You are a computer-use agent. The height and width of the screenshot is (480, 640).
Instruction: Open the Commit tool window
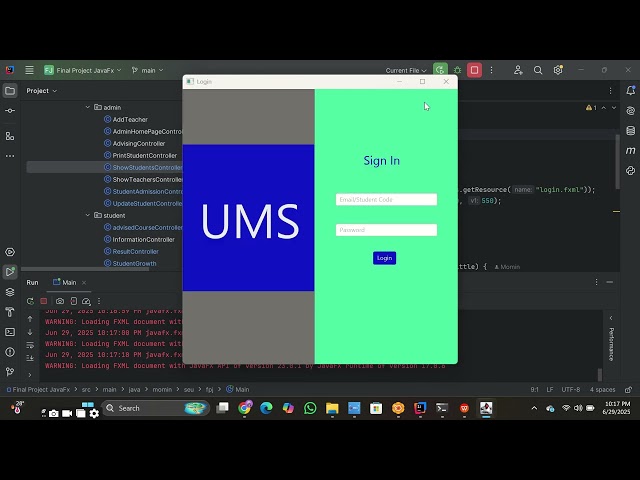(x=10, y=111)
